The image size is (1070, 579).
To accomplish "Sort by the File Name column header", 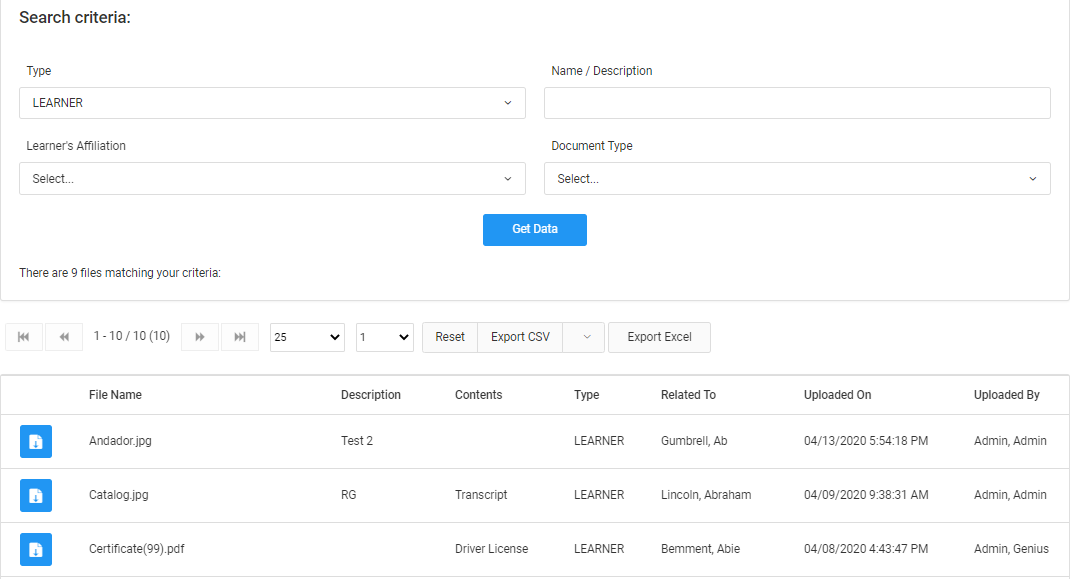I will point(115,395).
